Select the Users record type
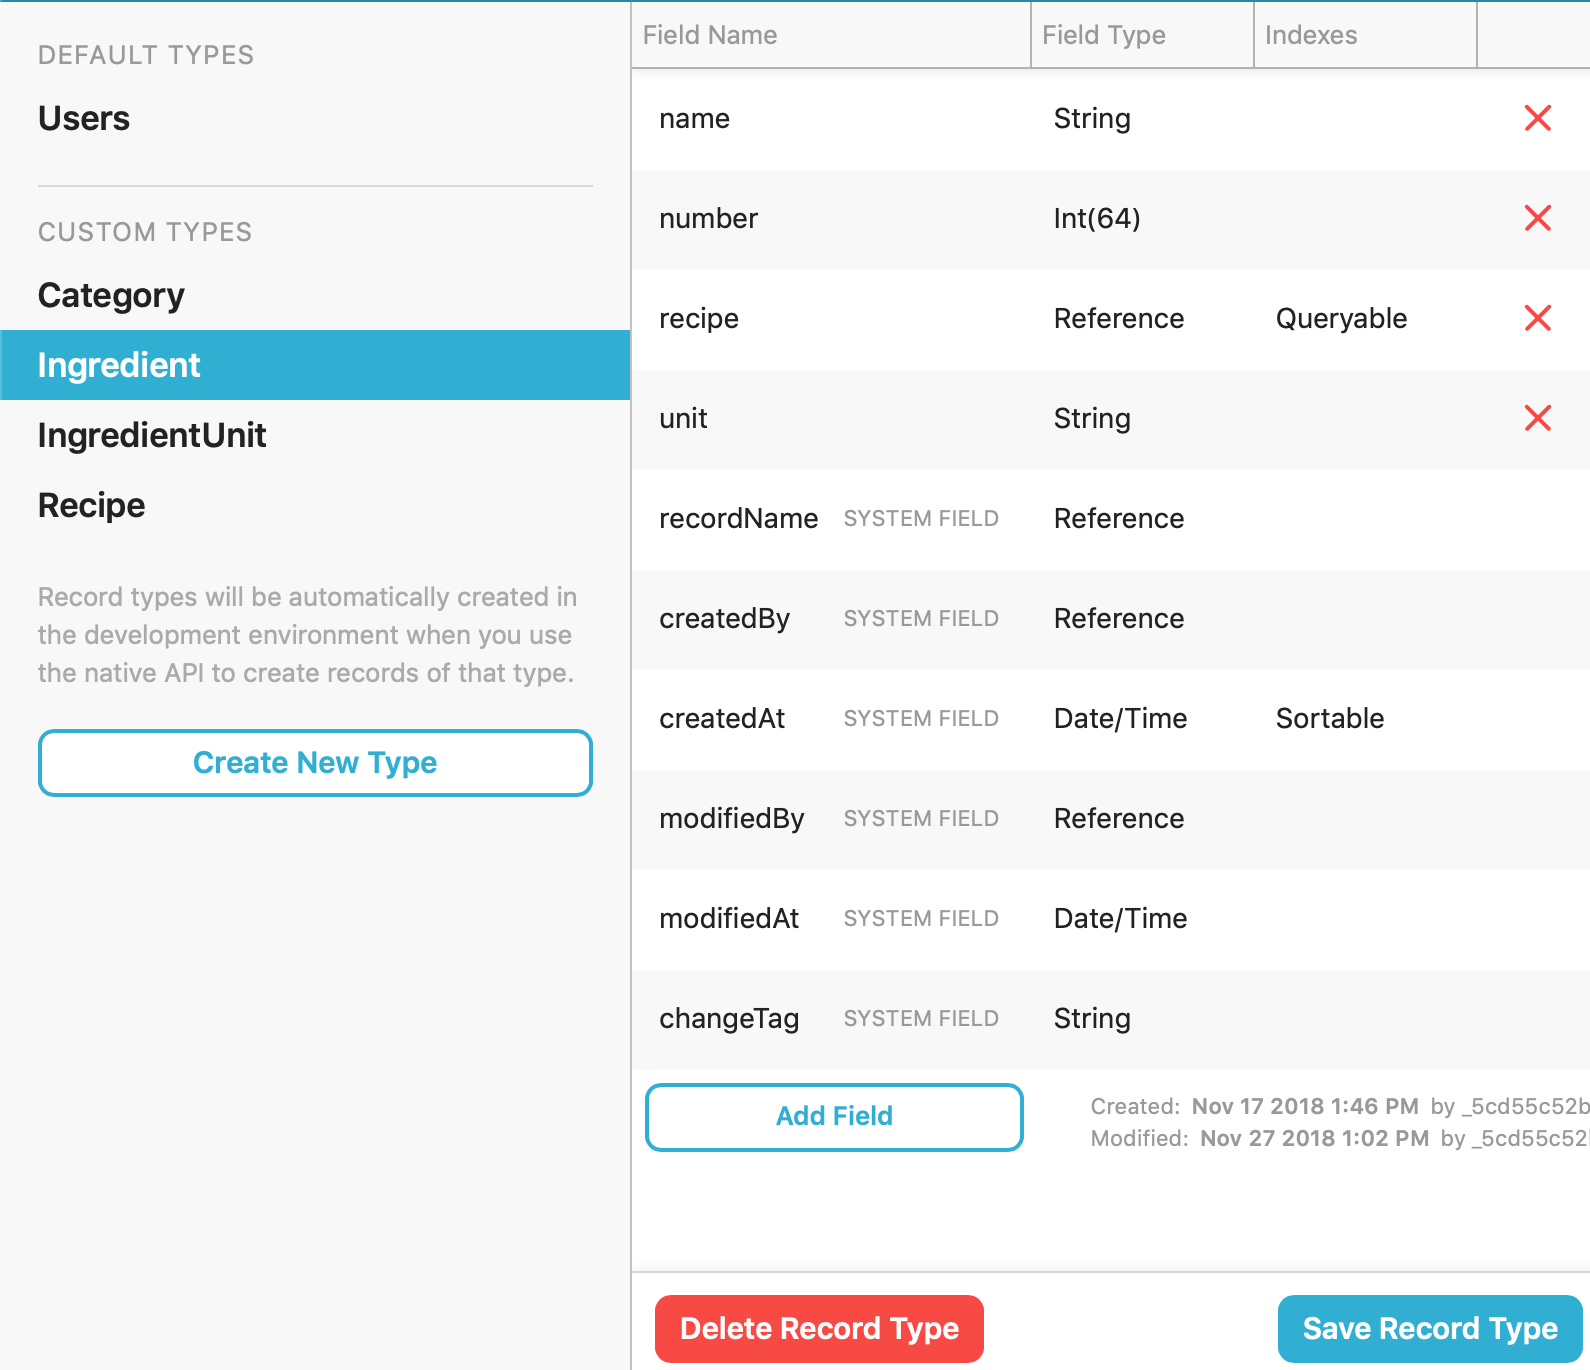This screenshot has height=1370, width=1590. [84, 118]
